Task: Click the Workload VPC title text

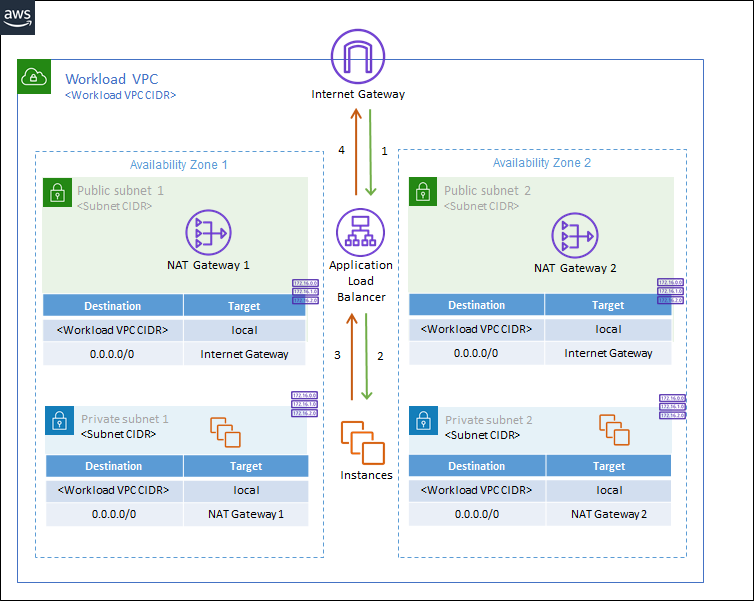Action: click(111, 79)
